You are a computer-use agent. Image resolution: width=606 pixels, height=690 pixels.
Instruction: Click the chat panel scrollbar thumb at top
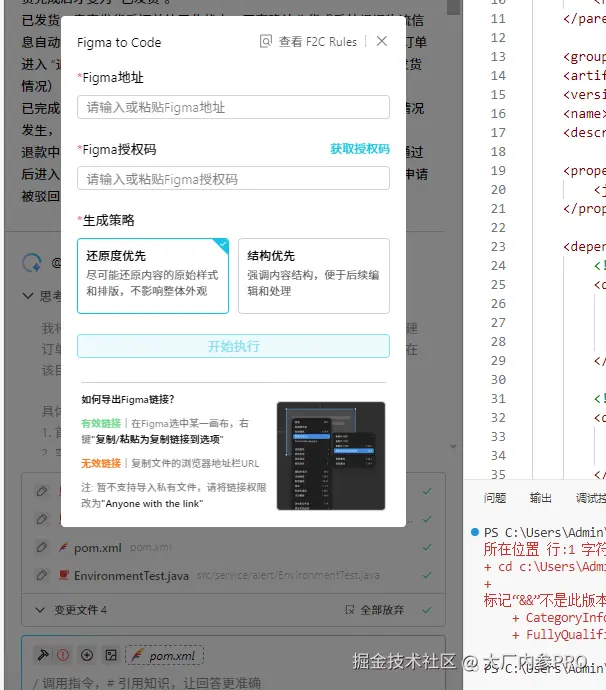[x=453, y=7]
